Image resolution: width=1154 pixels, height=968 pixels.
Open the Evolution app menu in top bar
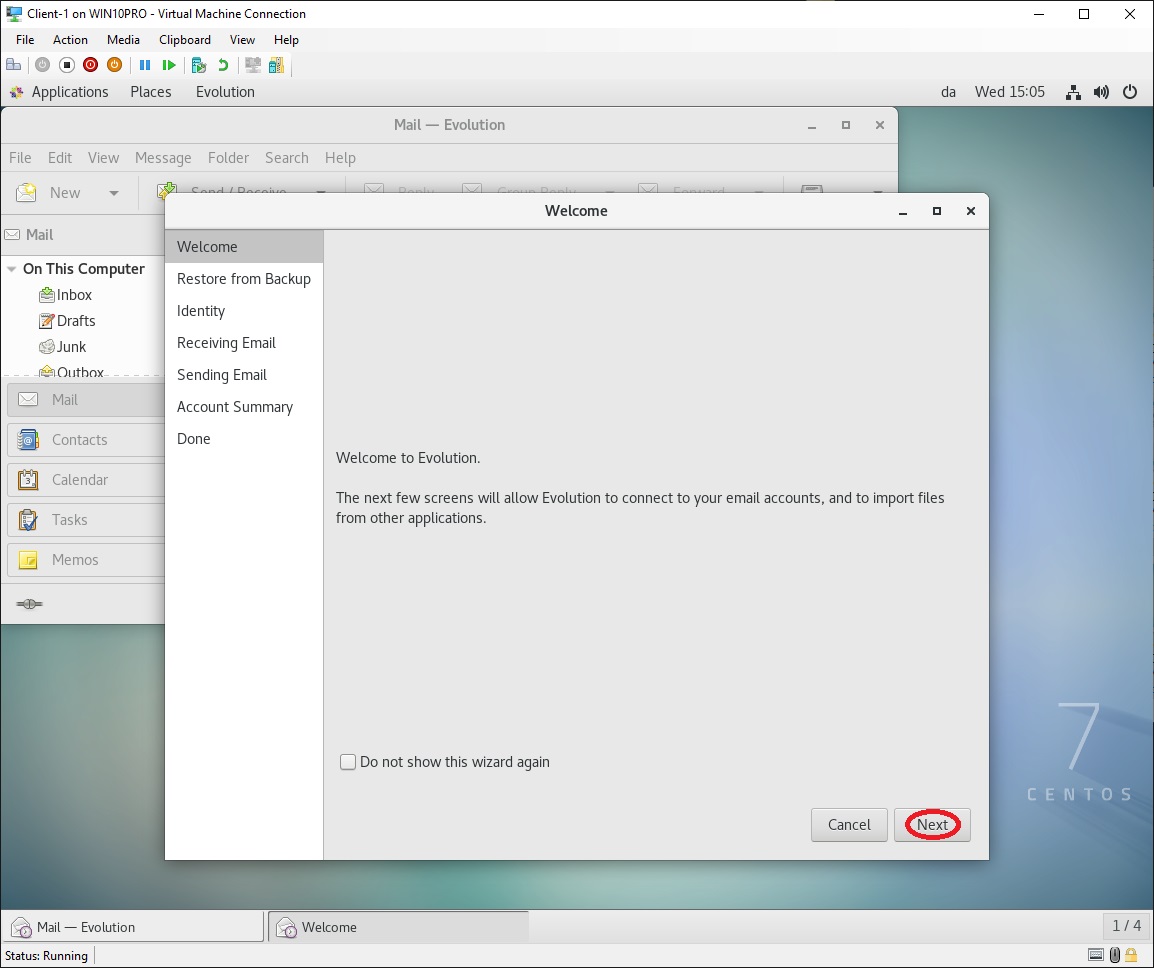click(225, 92)
